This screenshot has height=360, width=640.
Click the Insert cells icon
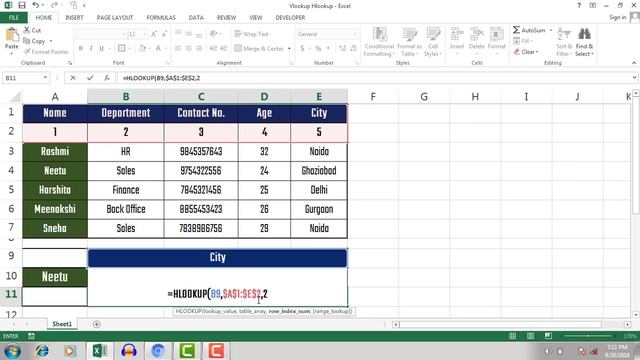[x=457, y=35]
